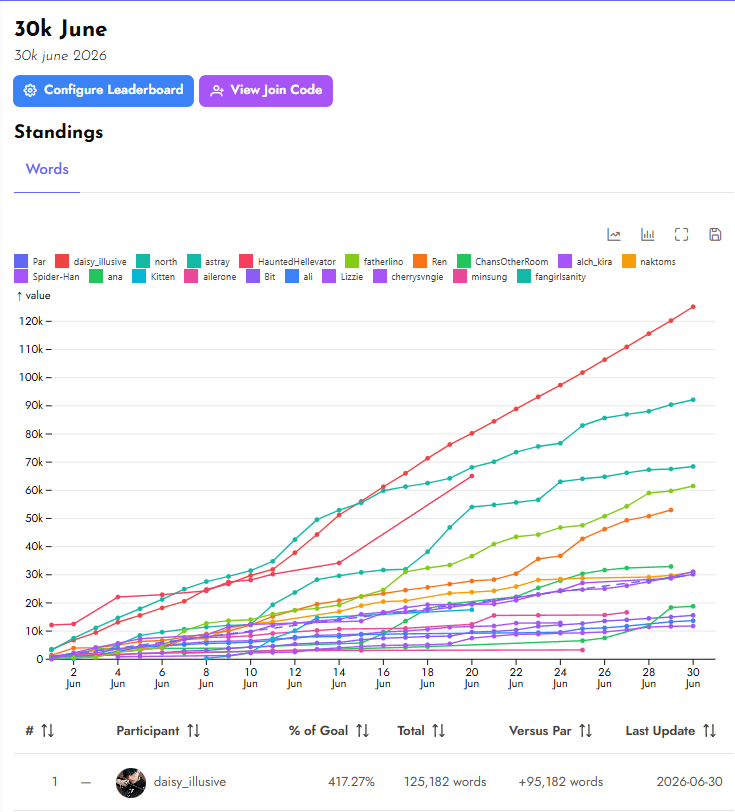Click the 2026-06-30 last update date

(x=689, y=782)
